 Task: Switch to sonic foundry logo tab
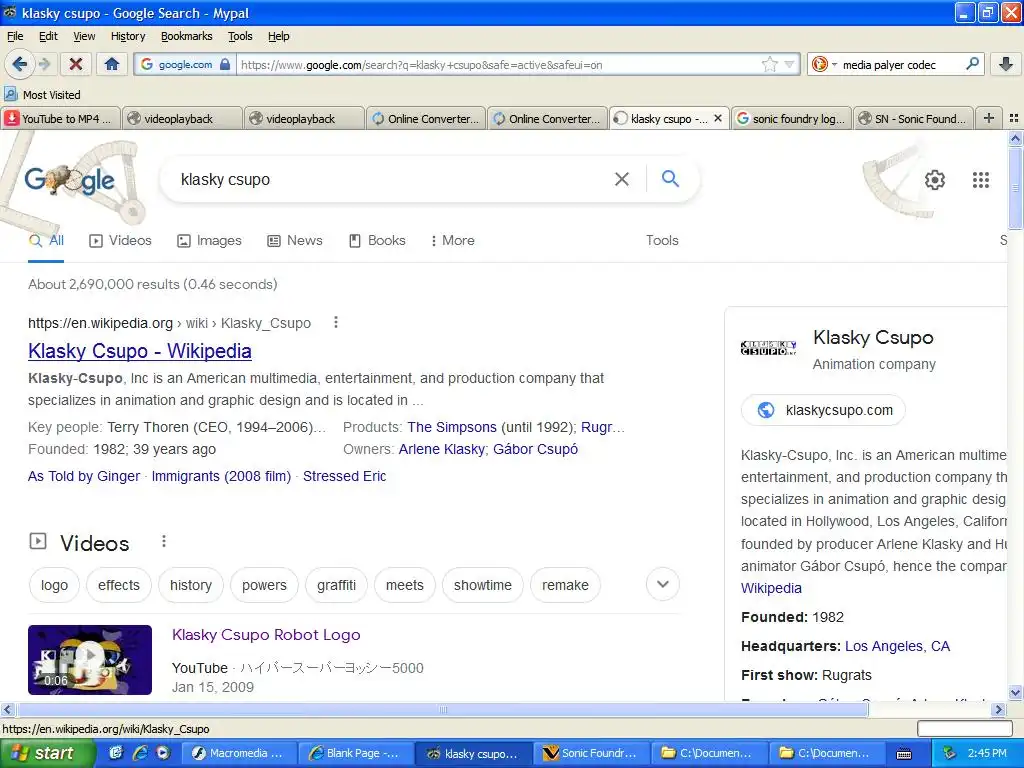[792, 118]
